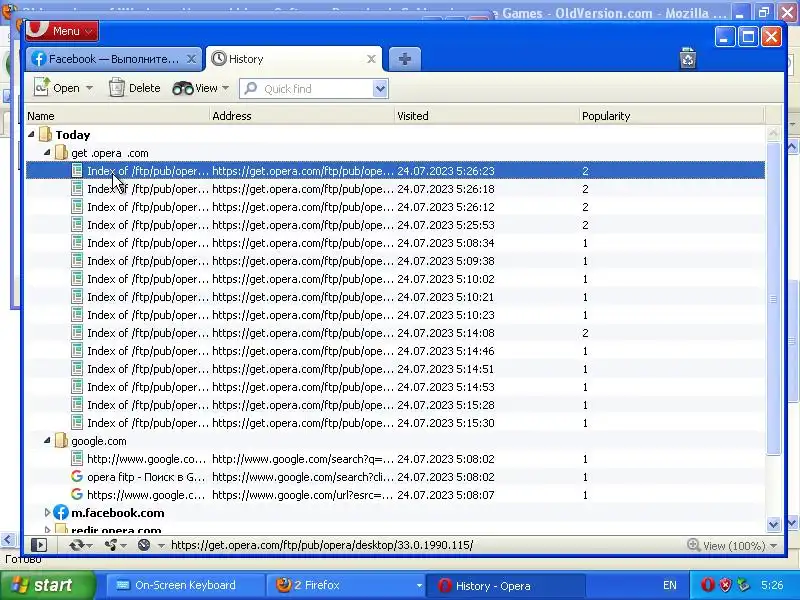The width and height of the screenshot is (800, 600).
Task: Click the get.opera.com folder icon
Action: 61,152
